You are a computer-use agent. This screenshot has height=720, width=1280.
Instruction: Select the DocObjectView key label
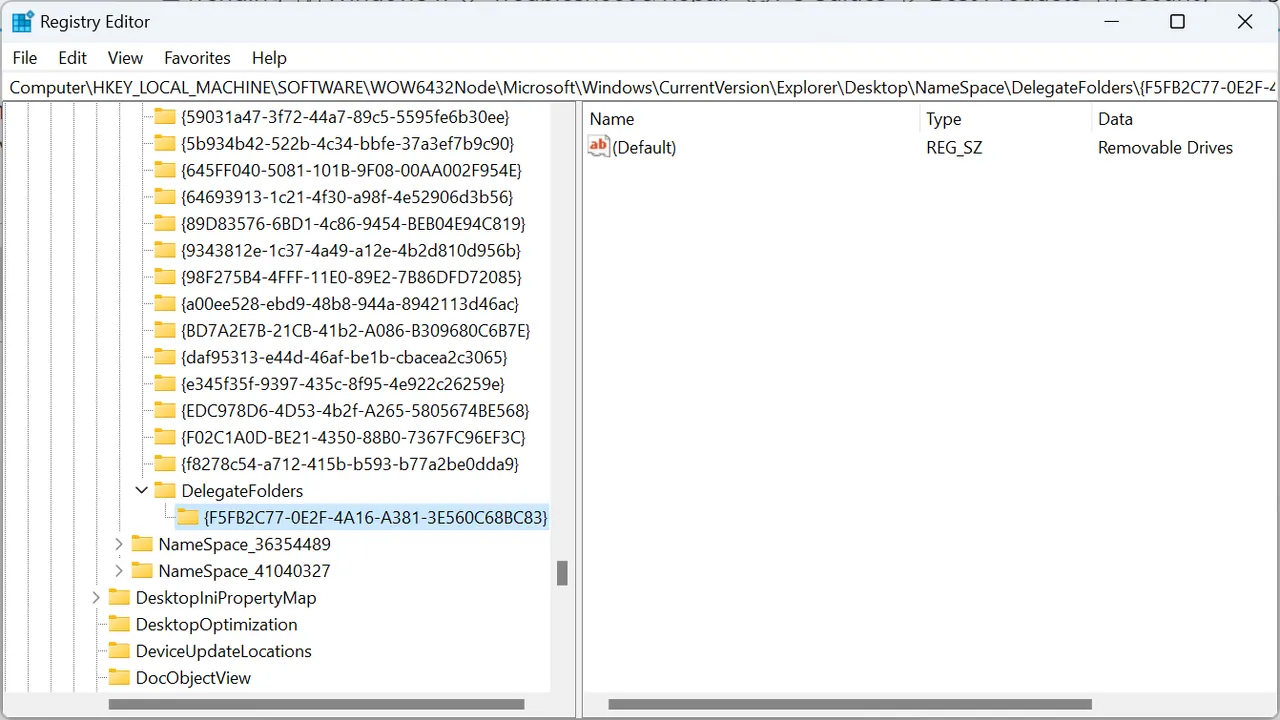[x=193, y=677]
